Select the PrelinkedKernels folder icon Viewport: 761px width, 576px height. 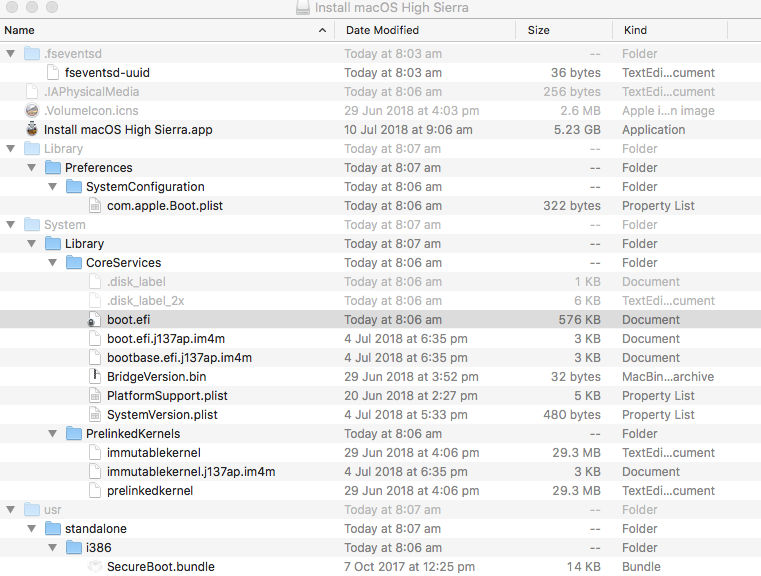coord(74,433)
